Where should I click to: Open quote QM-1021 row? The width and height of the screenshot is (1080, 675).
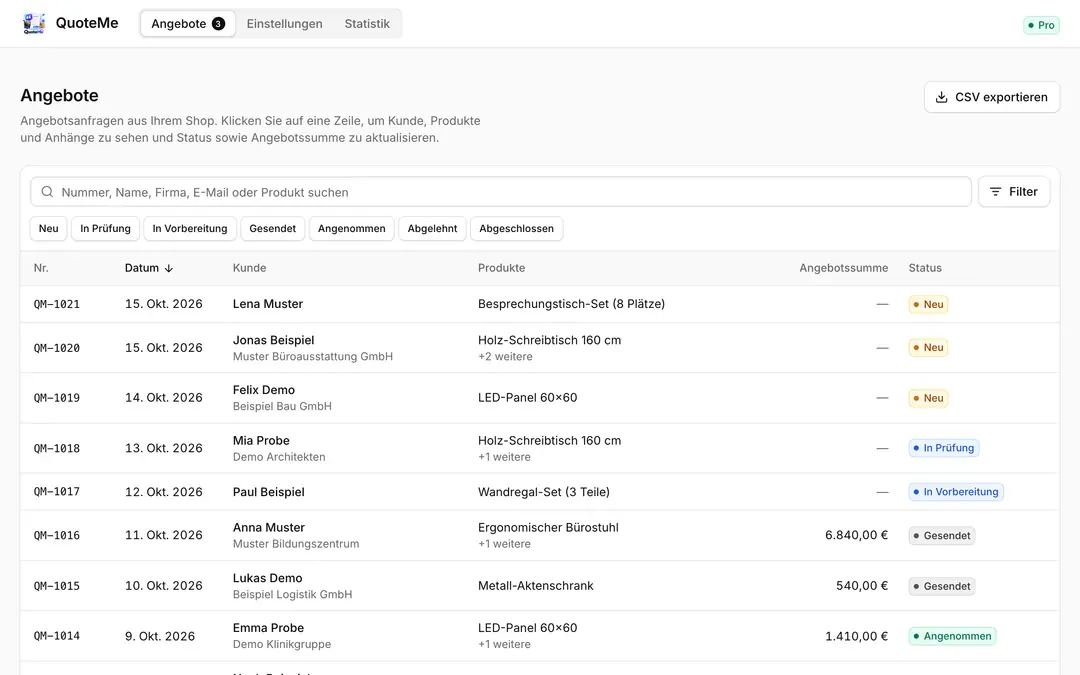[x=540, y=304]
